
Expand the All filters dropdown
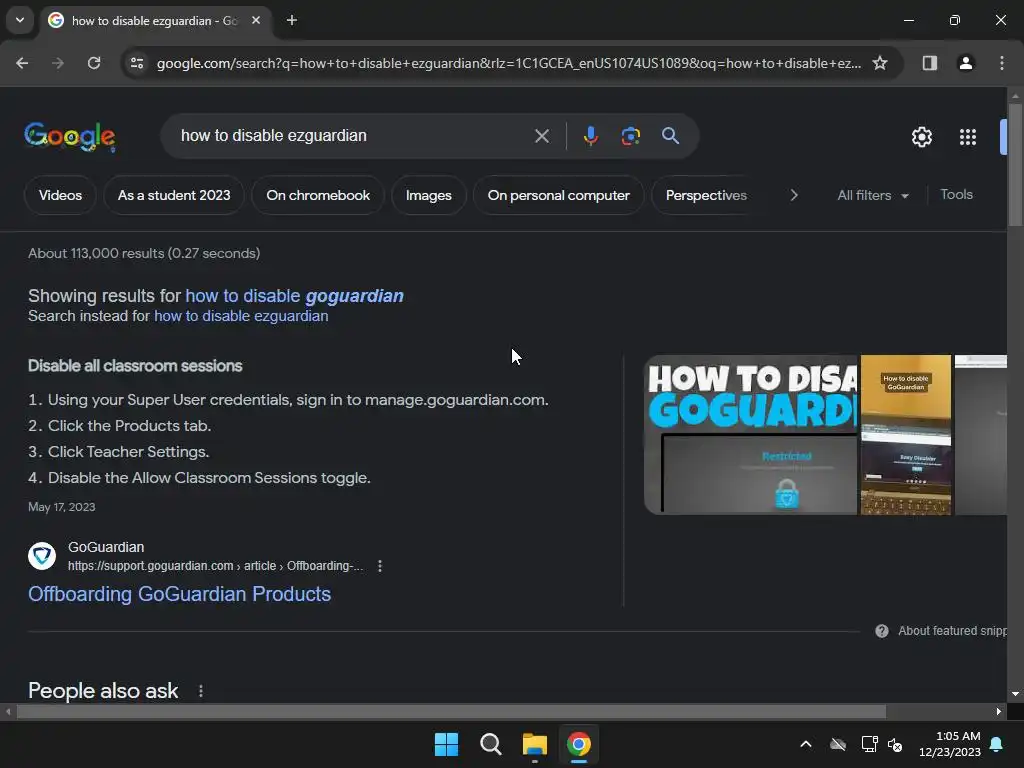click(872, 195)
